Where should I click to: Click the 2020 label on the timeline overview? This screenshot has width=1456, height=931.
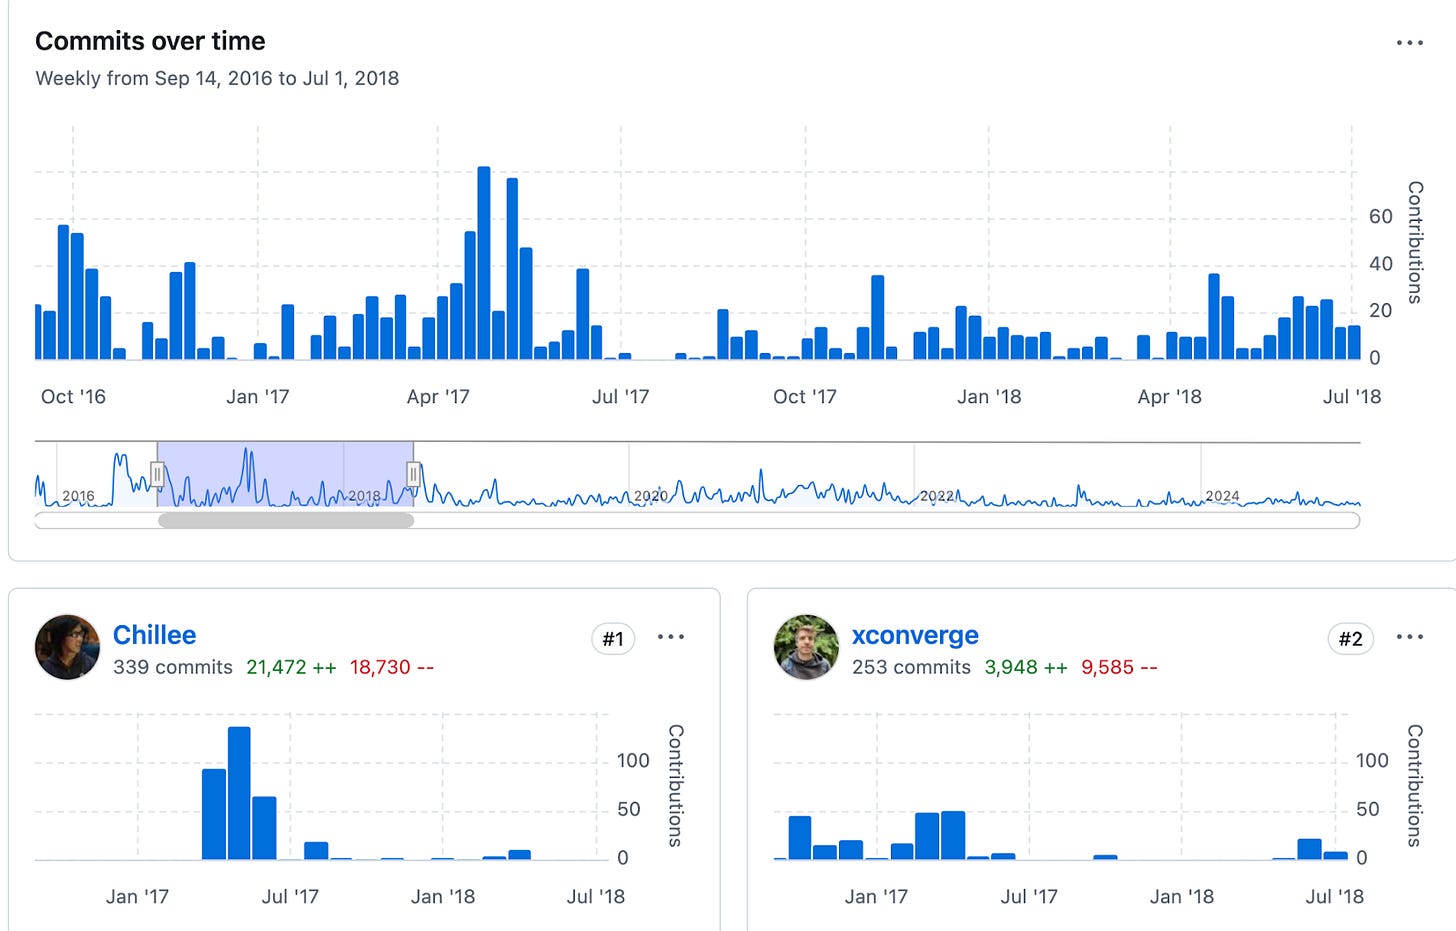pos(651,495)
